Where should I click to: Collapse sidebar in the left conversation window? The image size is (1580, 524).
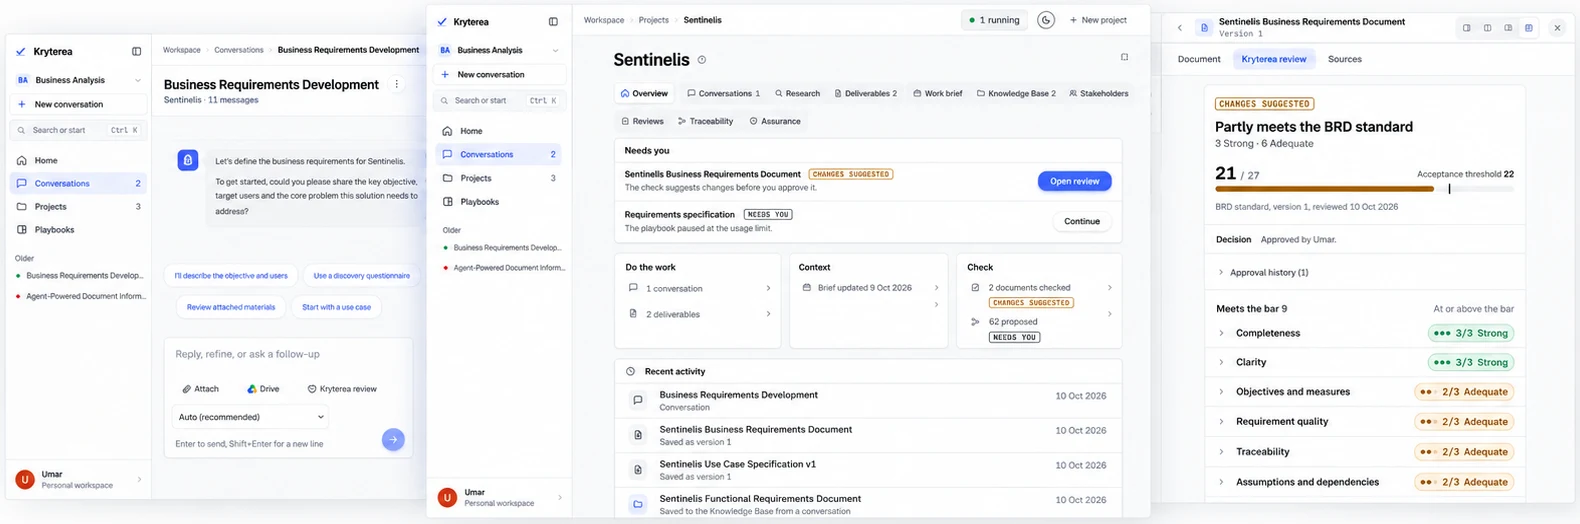(137, 52)
